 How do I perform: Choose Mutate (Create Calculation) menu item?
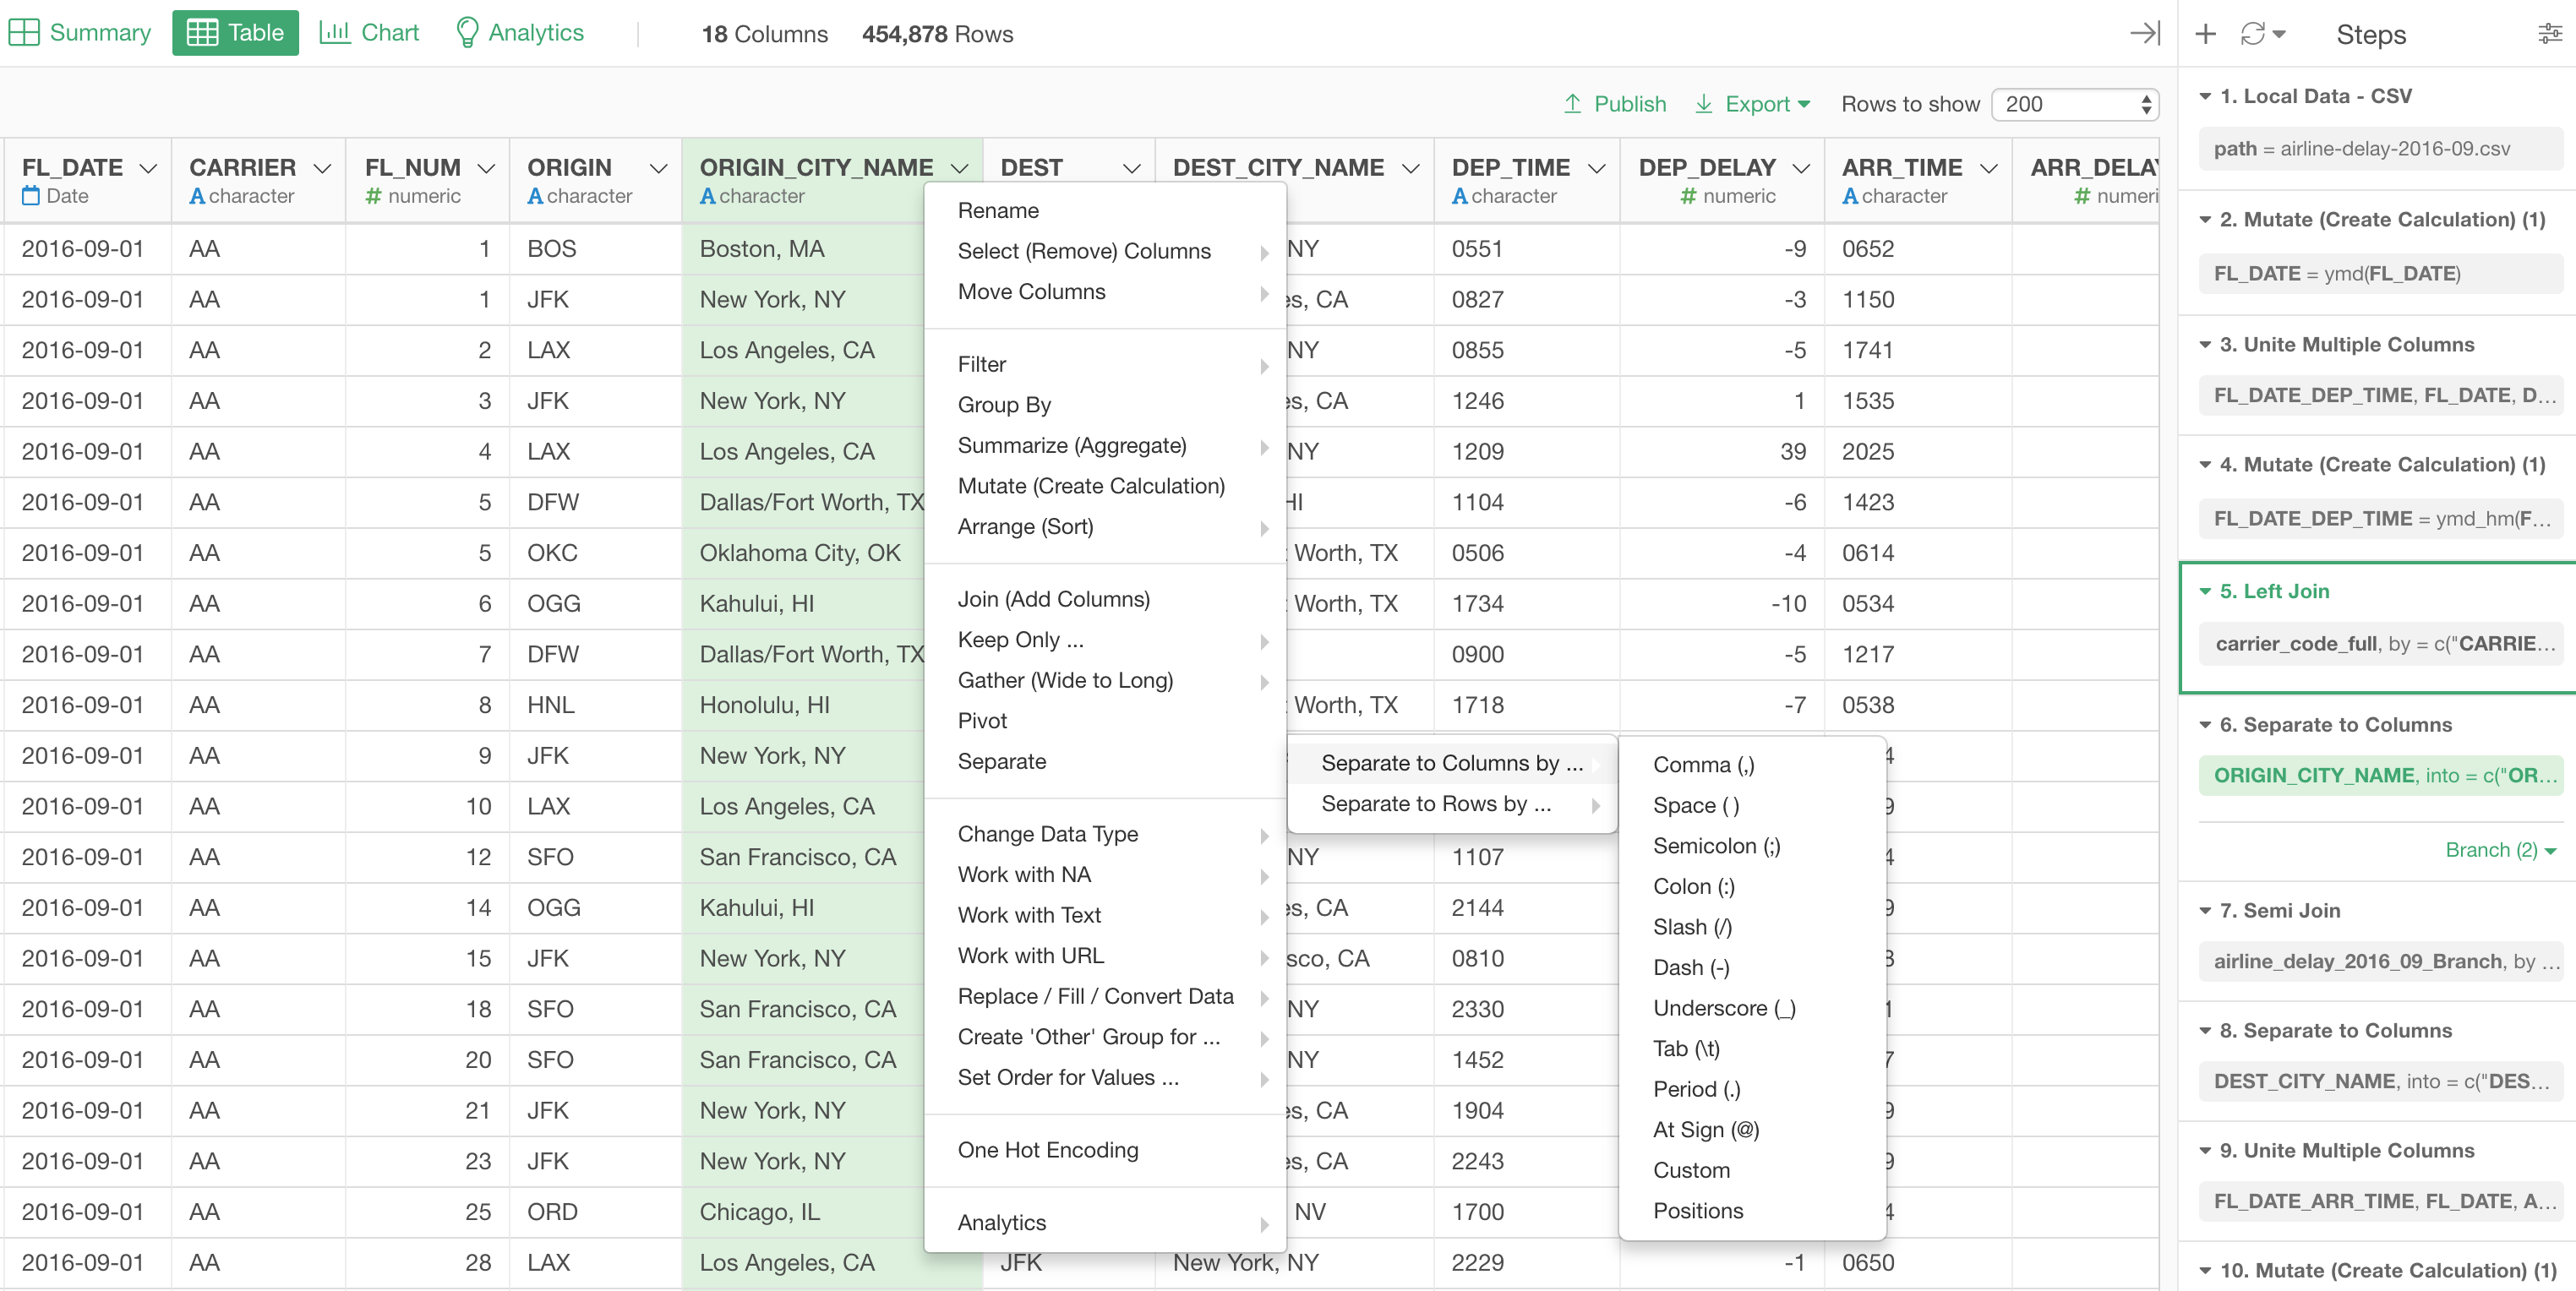[x=1104, y=486]
